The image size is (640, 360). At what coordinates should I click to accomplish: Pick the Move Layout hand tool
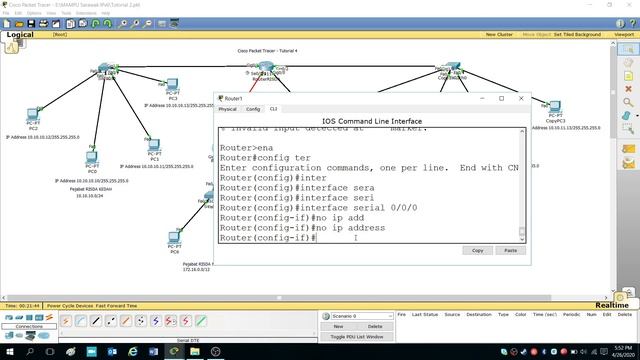tap(628, 62)
